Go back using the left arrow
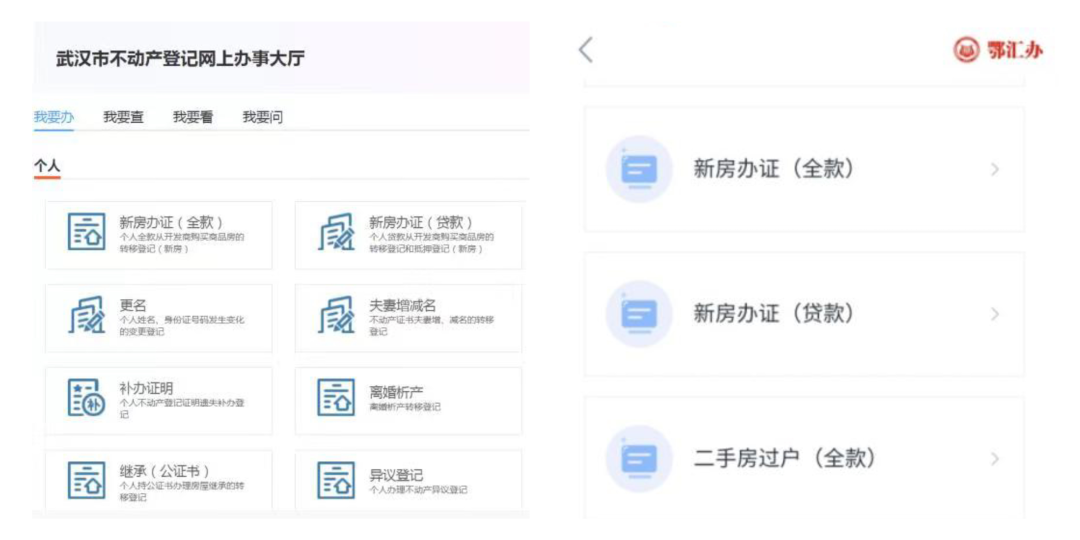 click(586, 50)
